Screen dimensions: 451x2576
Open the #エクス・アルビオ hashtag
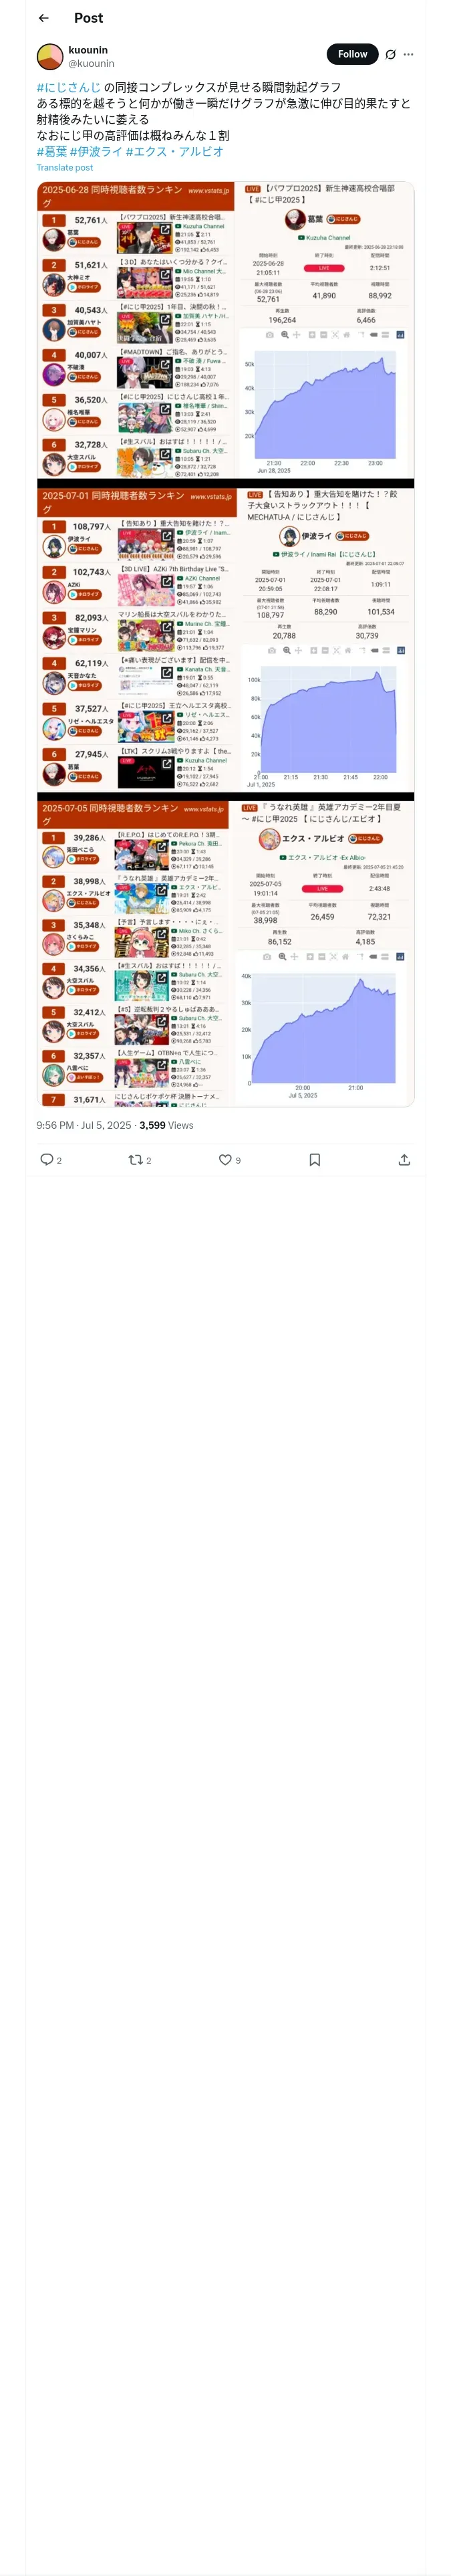coord(175,151)
